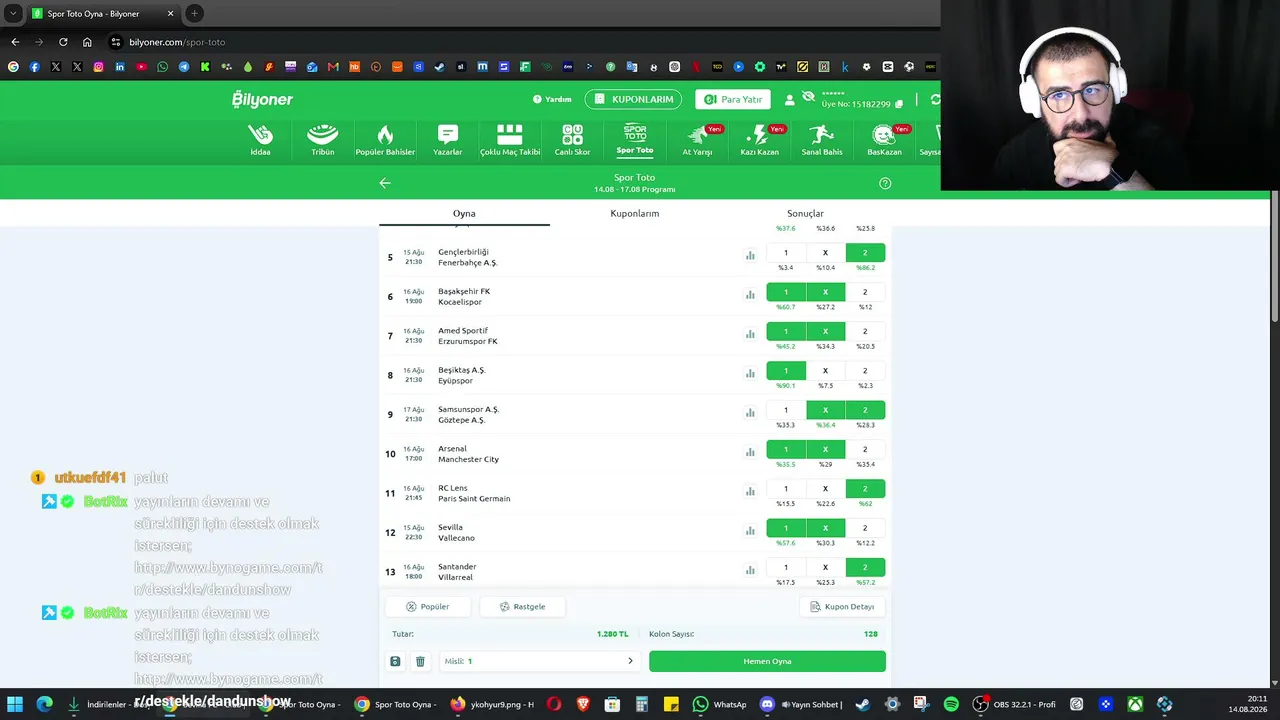
Task: Copy the member number with copy icon
Action: [x=899, y=104]
